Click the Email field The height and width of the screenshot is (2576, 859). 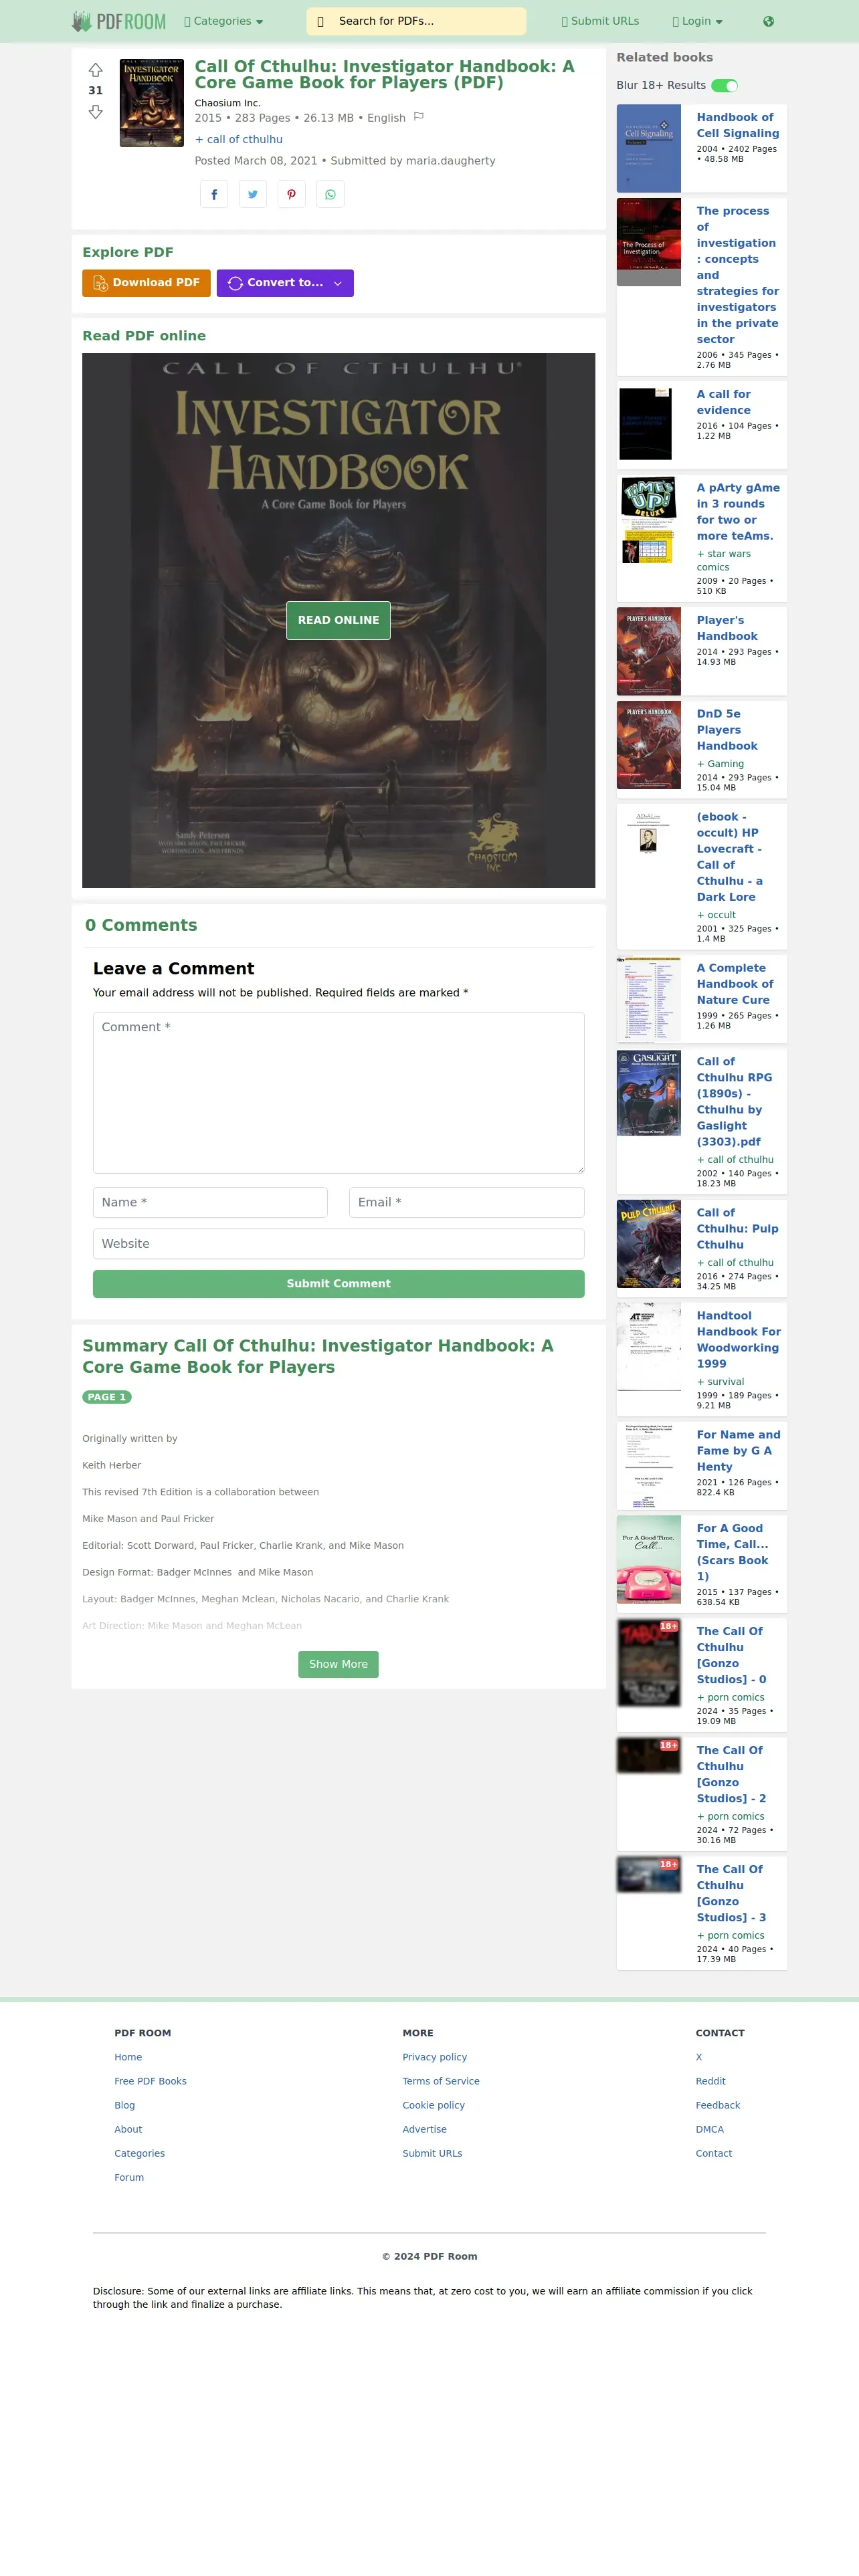click(x=466, y=1202)
